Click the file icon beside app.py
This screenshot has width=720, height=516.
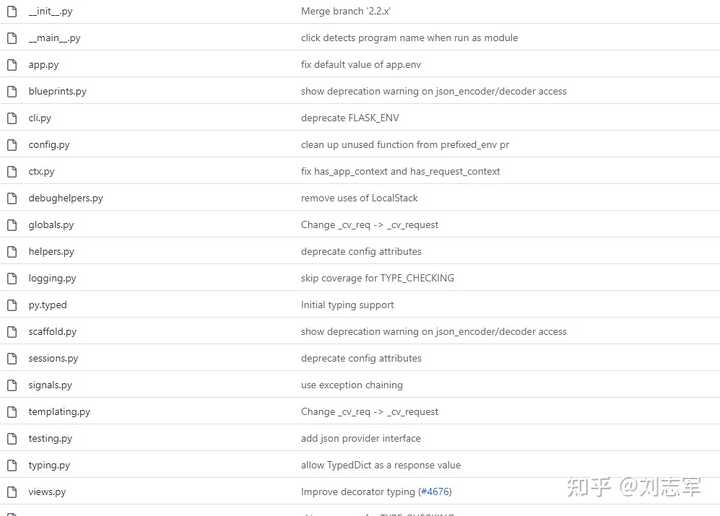tap(12, 65)
